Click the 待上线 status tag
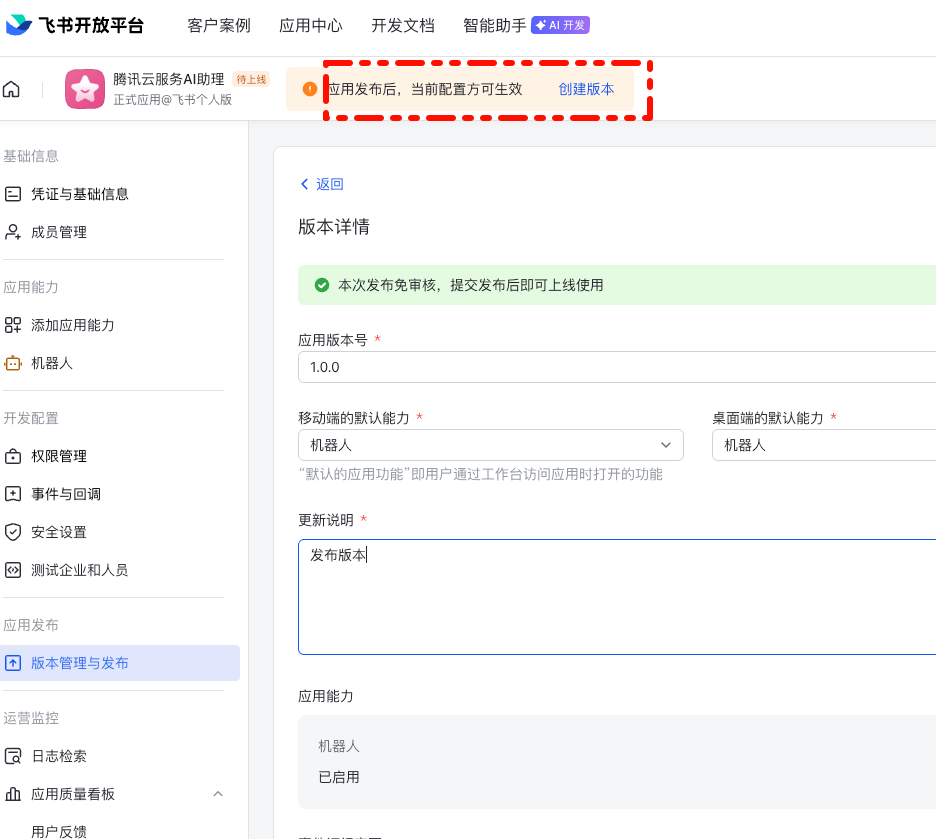 click(251, 79)
